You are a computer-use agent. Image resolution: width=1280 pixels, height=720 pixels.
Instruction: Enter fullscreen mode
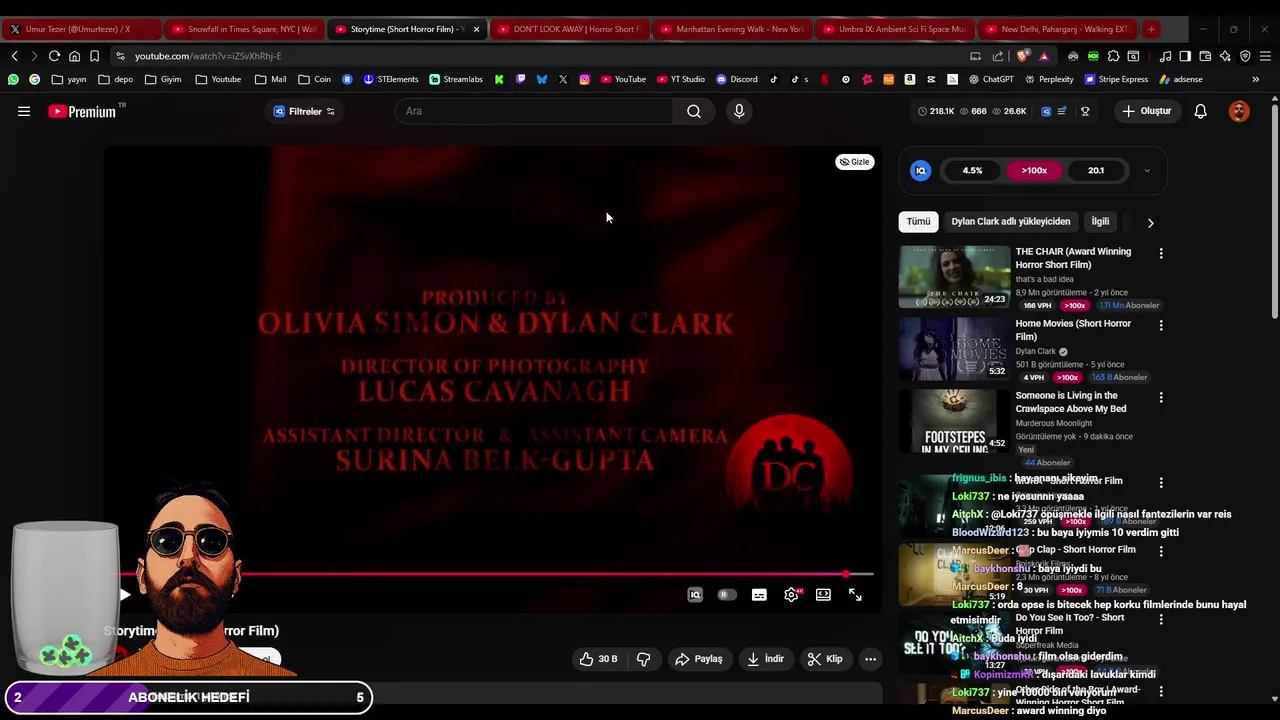(855, 595)
